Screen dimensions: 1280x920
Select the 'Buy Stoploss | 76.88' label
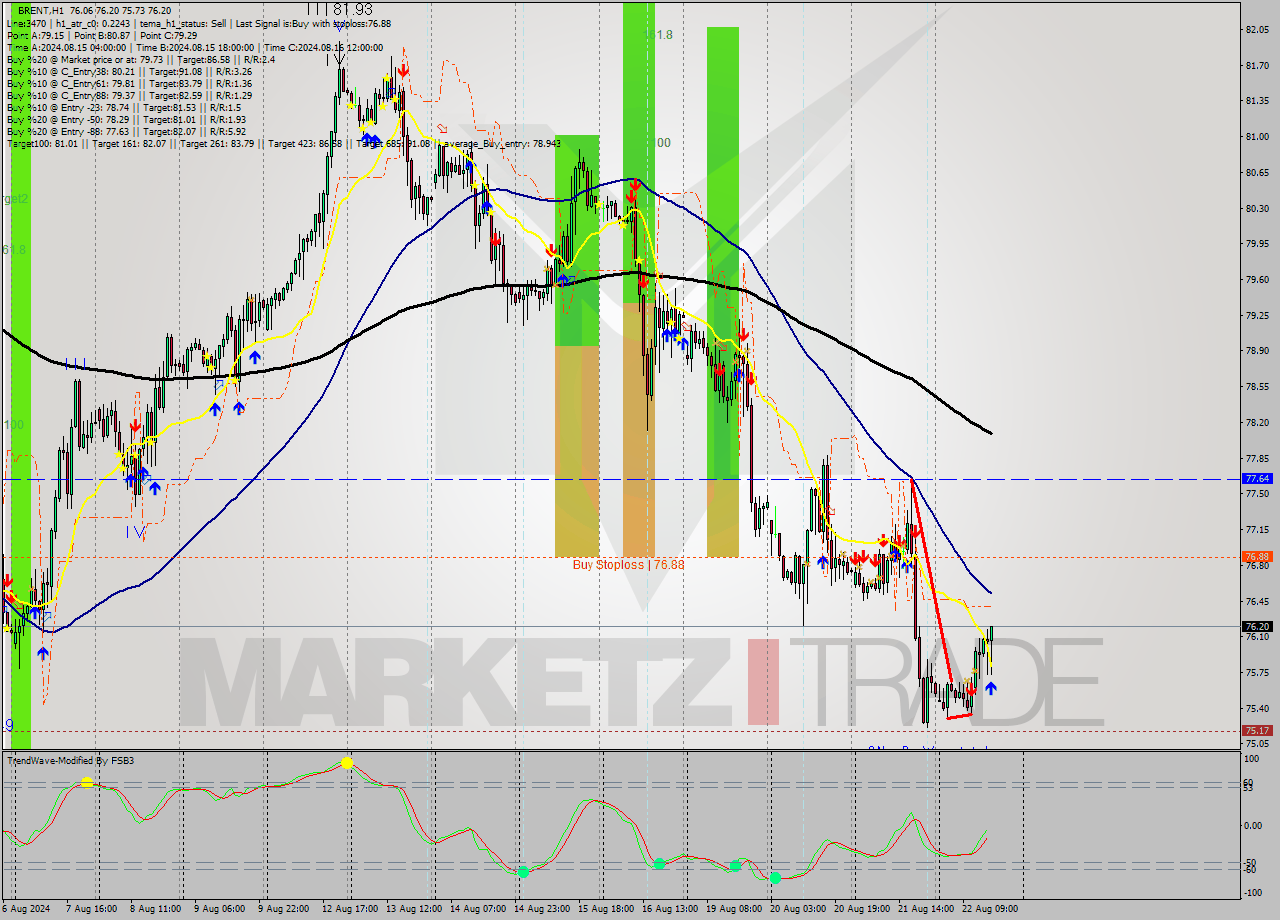[x=628, y=564]
